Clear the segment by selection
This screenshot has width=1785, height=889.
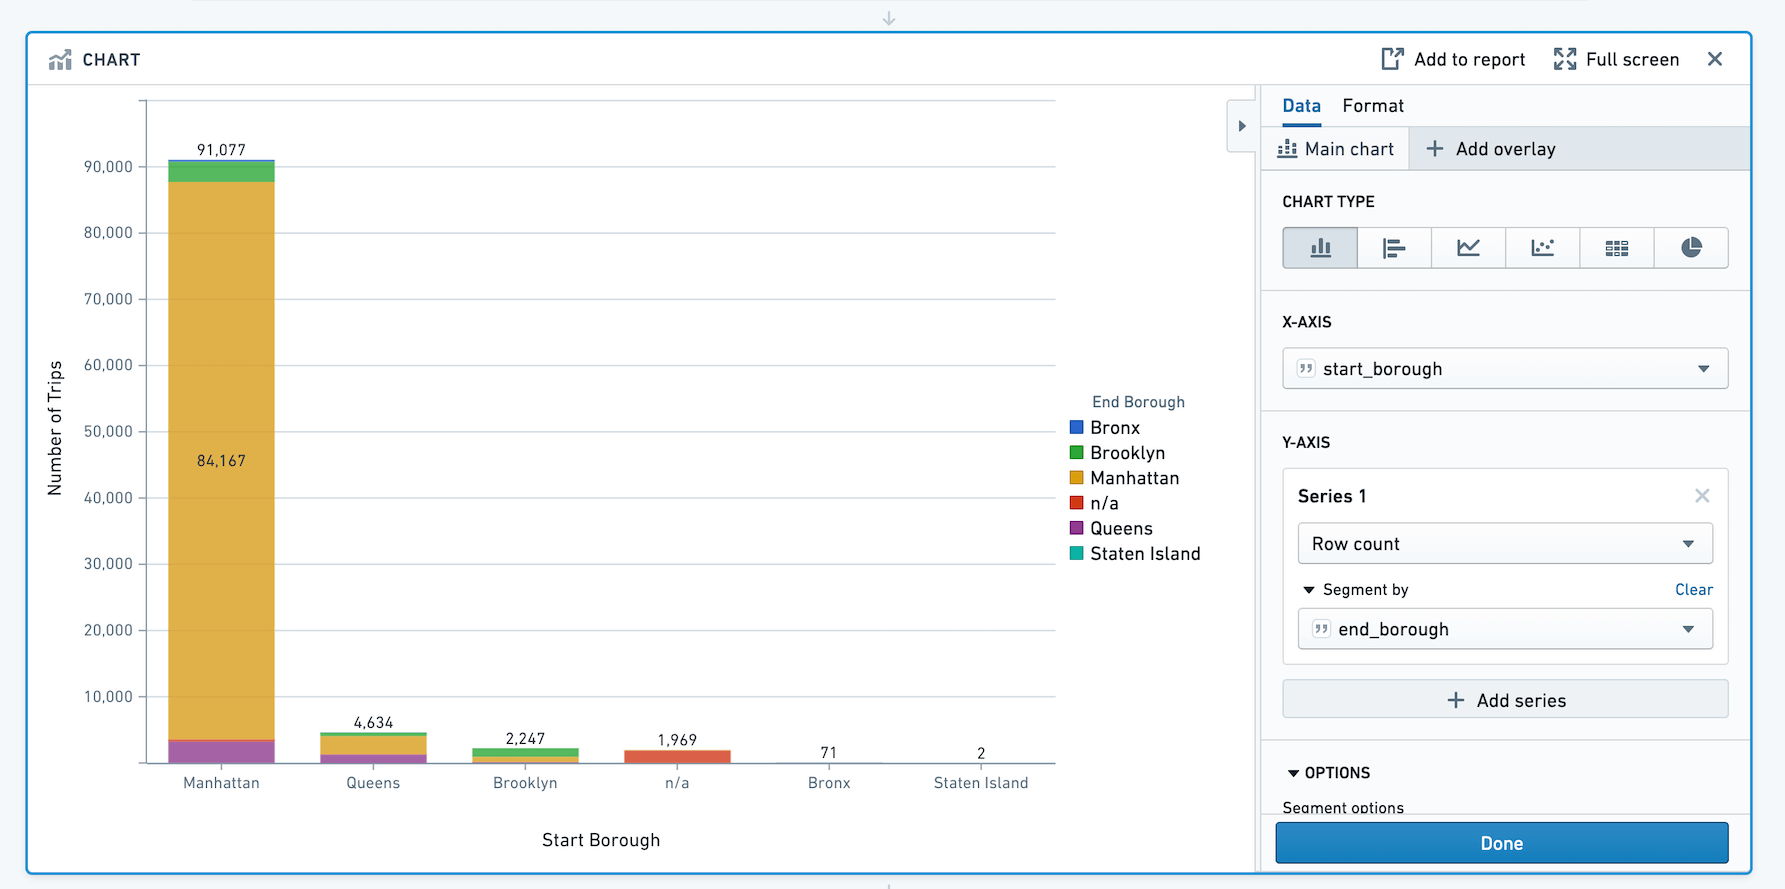[x=1694, y=590]
